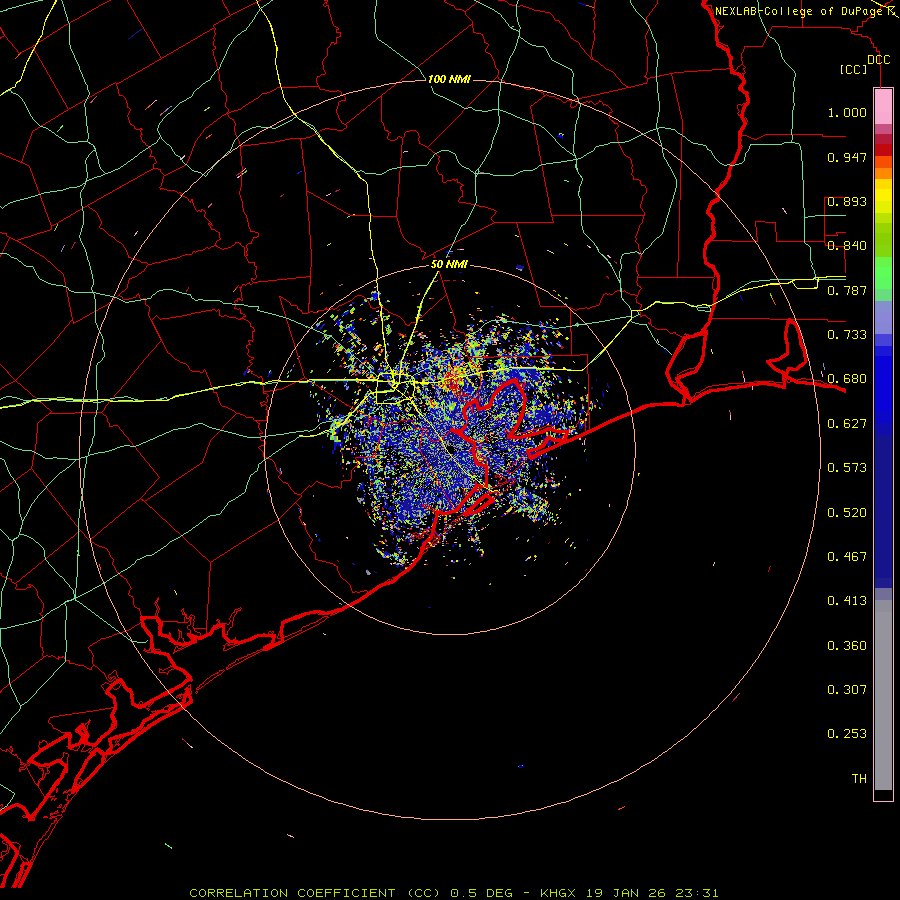Click the 0.680 scale value
The height and width of the screenshot is (900, 900).
click(x=847, y=379)
